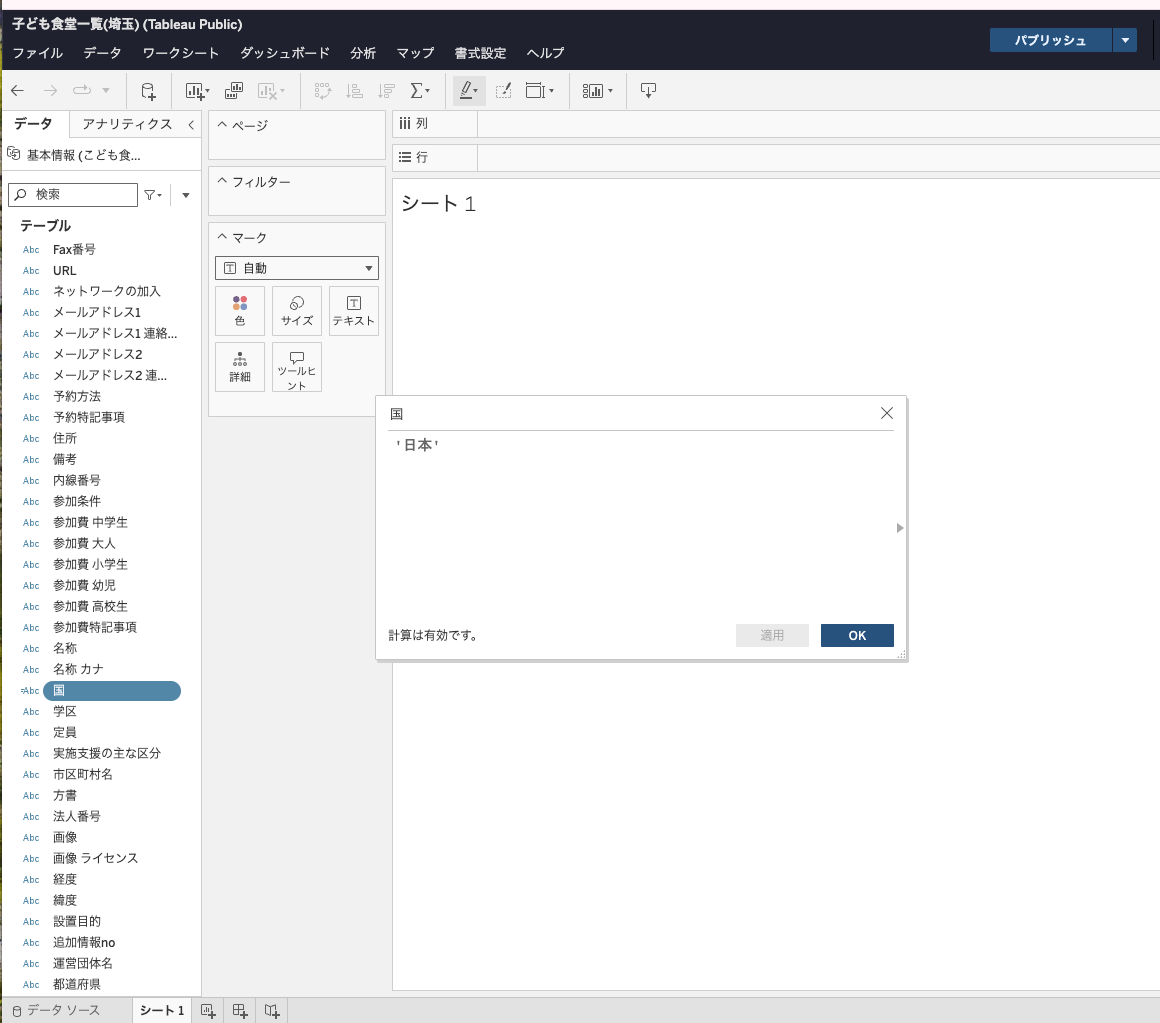The height and width of the screenshot is (1023, 1160).
Task: Click the 適用 apply button
Action: point(772,635)
